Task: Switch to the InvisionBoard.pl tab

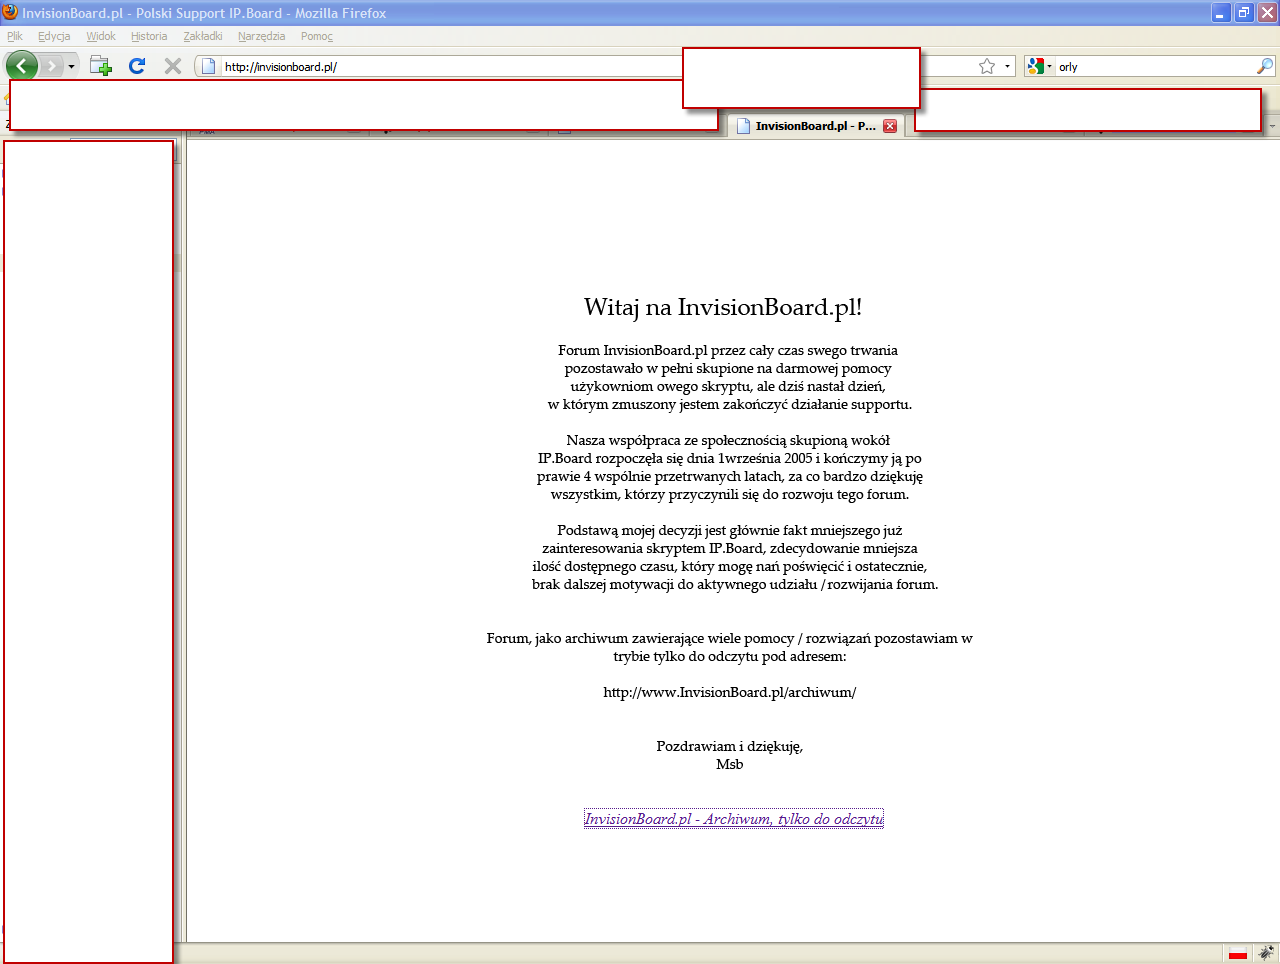Action: 815,126
